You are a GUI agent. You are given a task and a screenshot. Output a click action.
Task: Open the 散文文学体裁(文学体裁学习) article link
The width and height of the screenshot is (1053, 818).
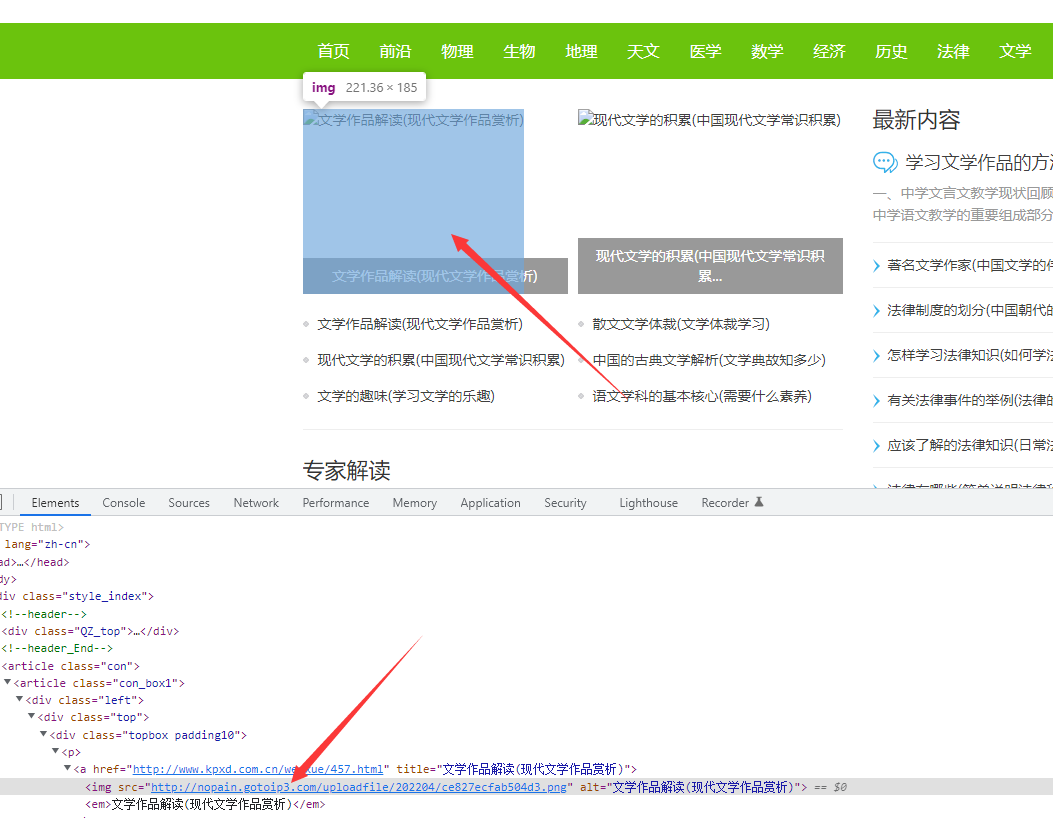(x=681, y=324)
